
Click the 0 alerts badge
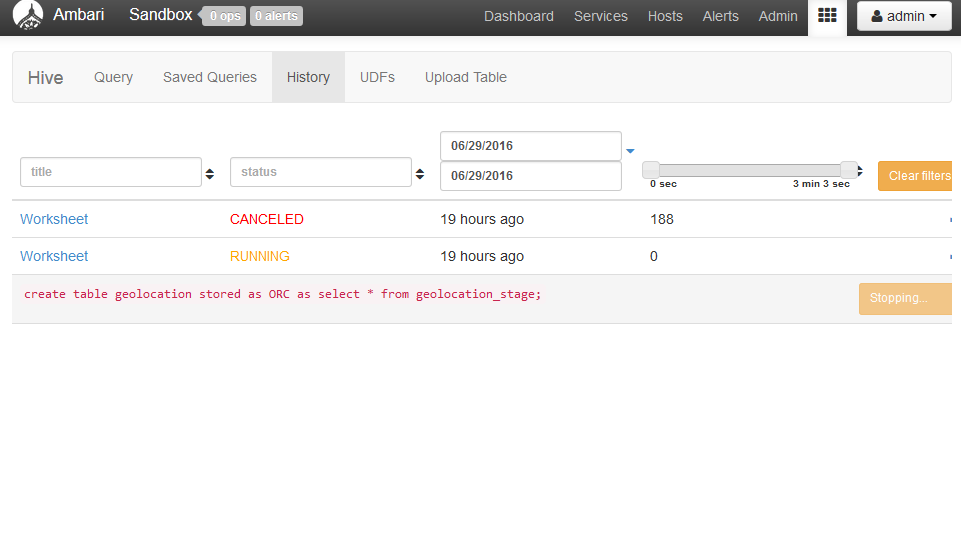click(276, 16)
